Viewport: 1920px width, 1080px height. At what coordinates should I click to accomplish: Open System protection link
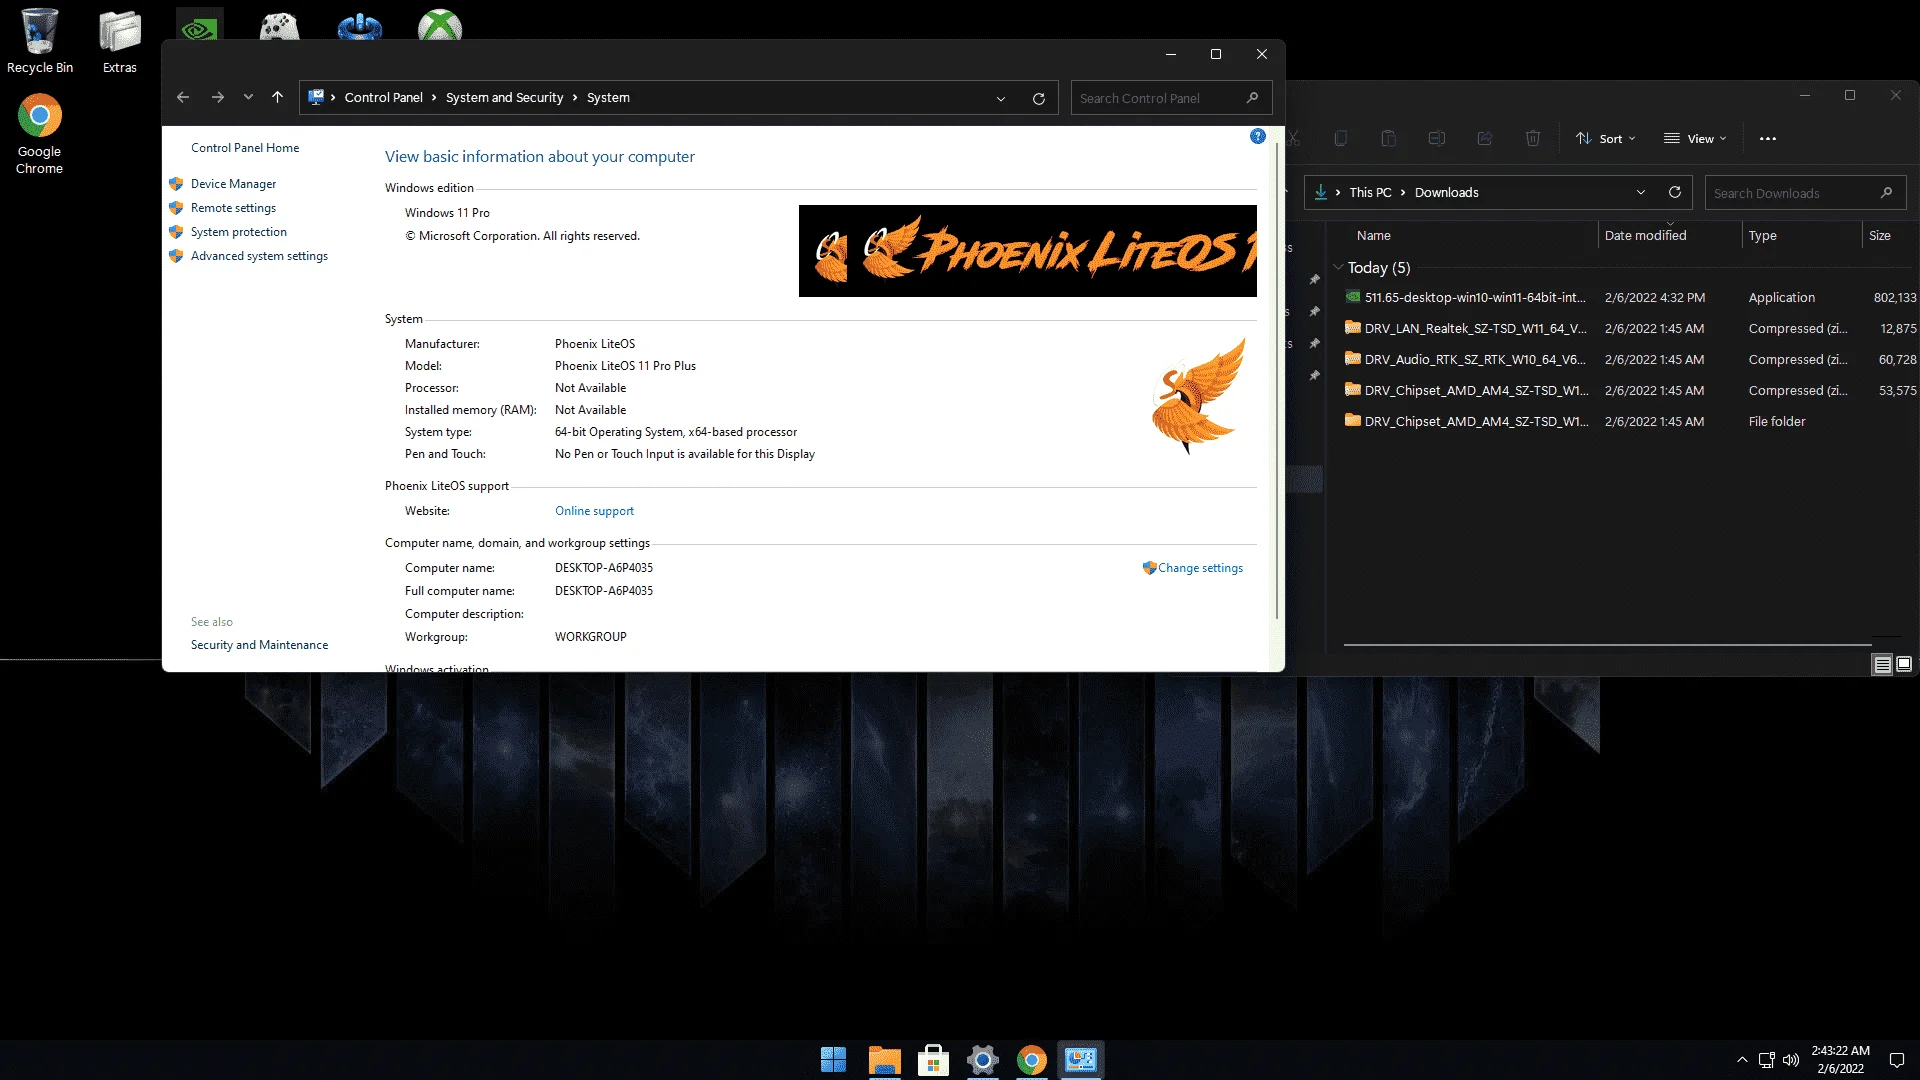238,232
